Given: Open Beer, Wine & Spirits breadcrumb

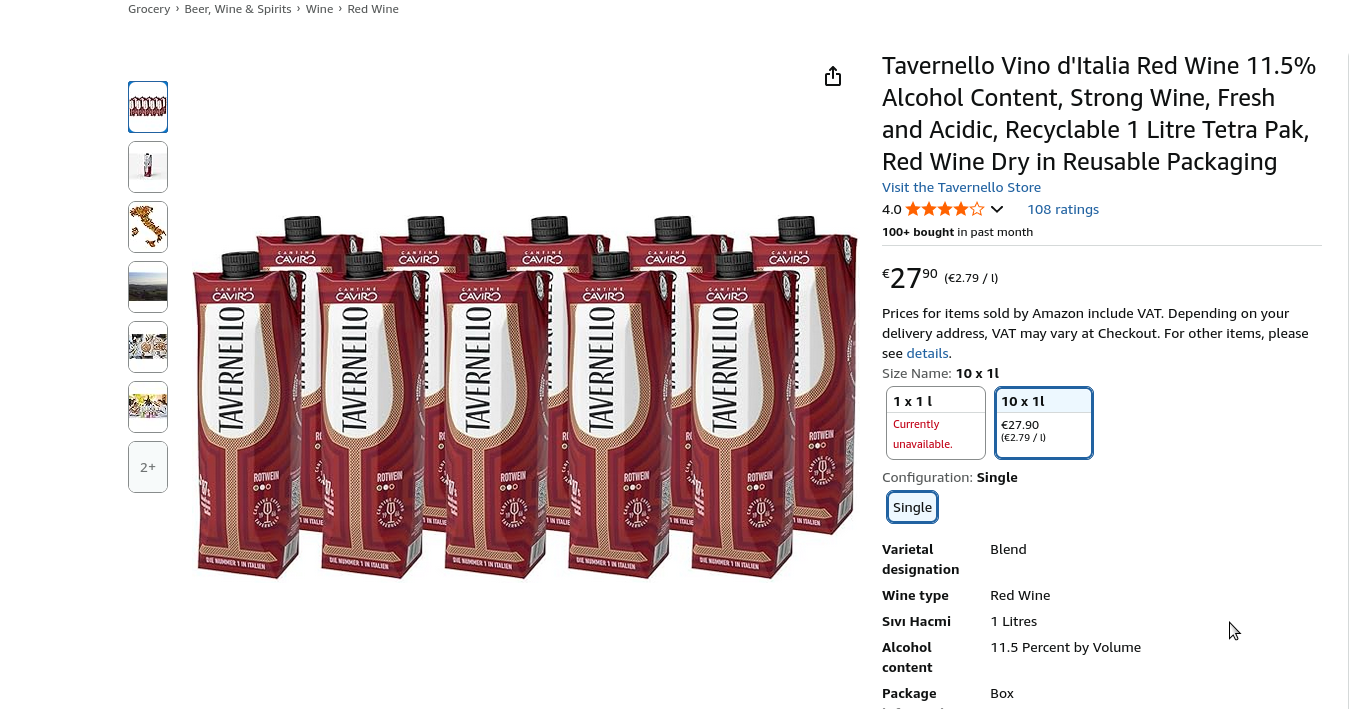Looking at the screenshot, I should click(238, 9).
